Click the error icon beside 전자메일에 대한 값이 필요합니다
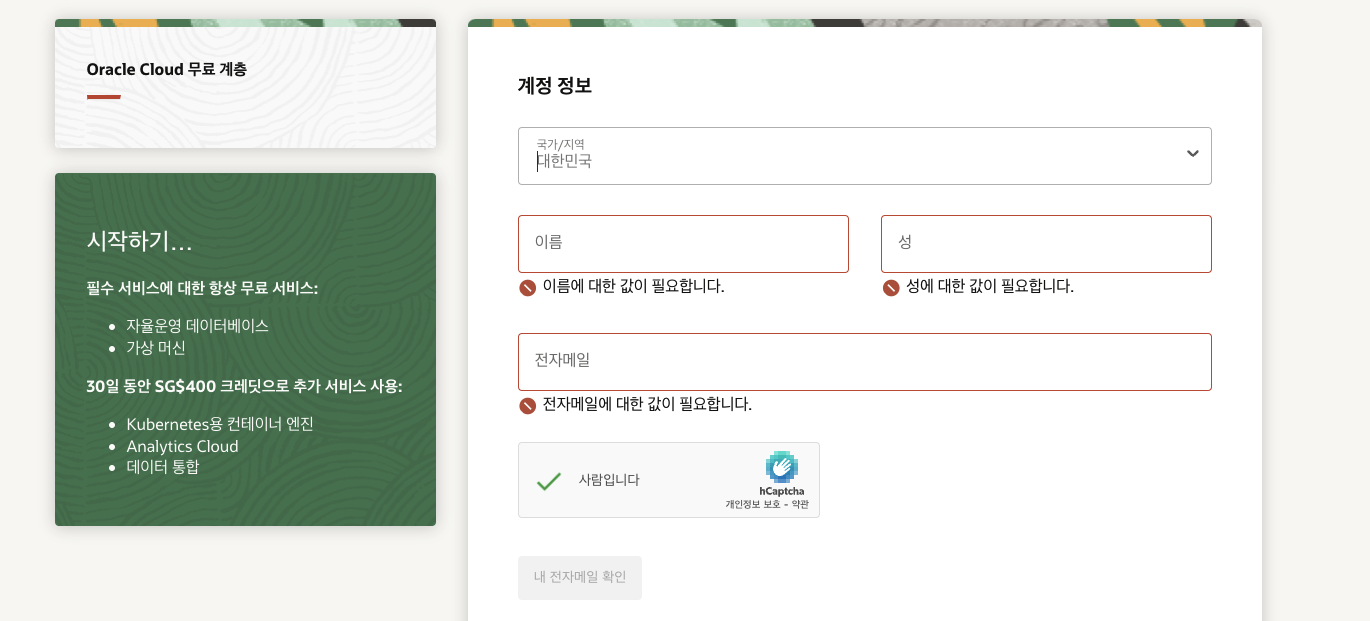The width and height of the screenshot is (1370, 621). (x=528, y=406)
